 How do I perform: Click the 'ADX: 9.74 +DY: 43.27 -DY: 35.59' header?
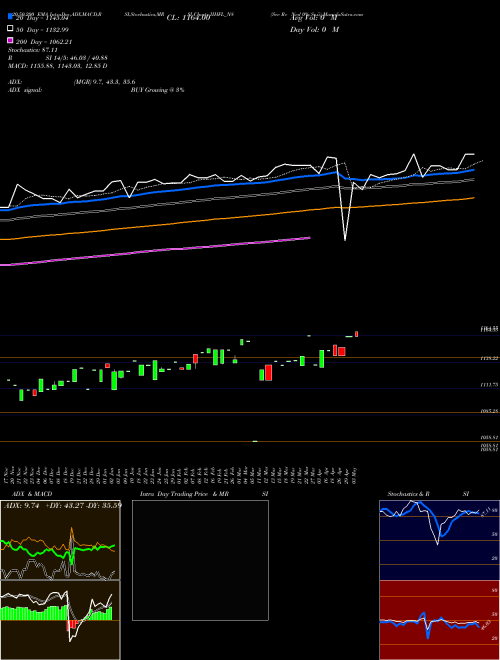tap(63, 506)
